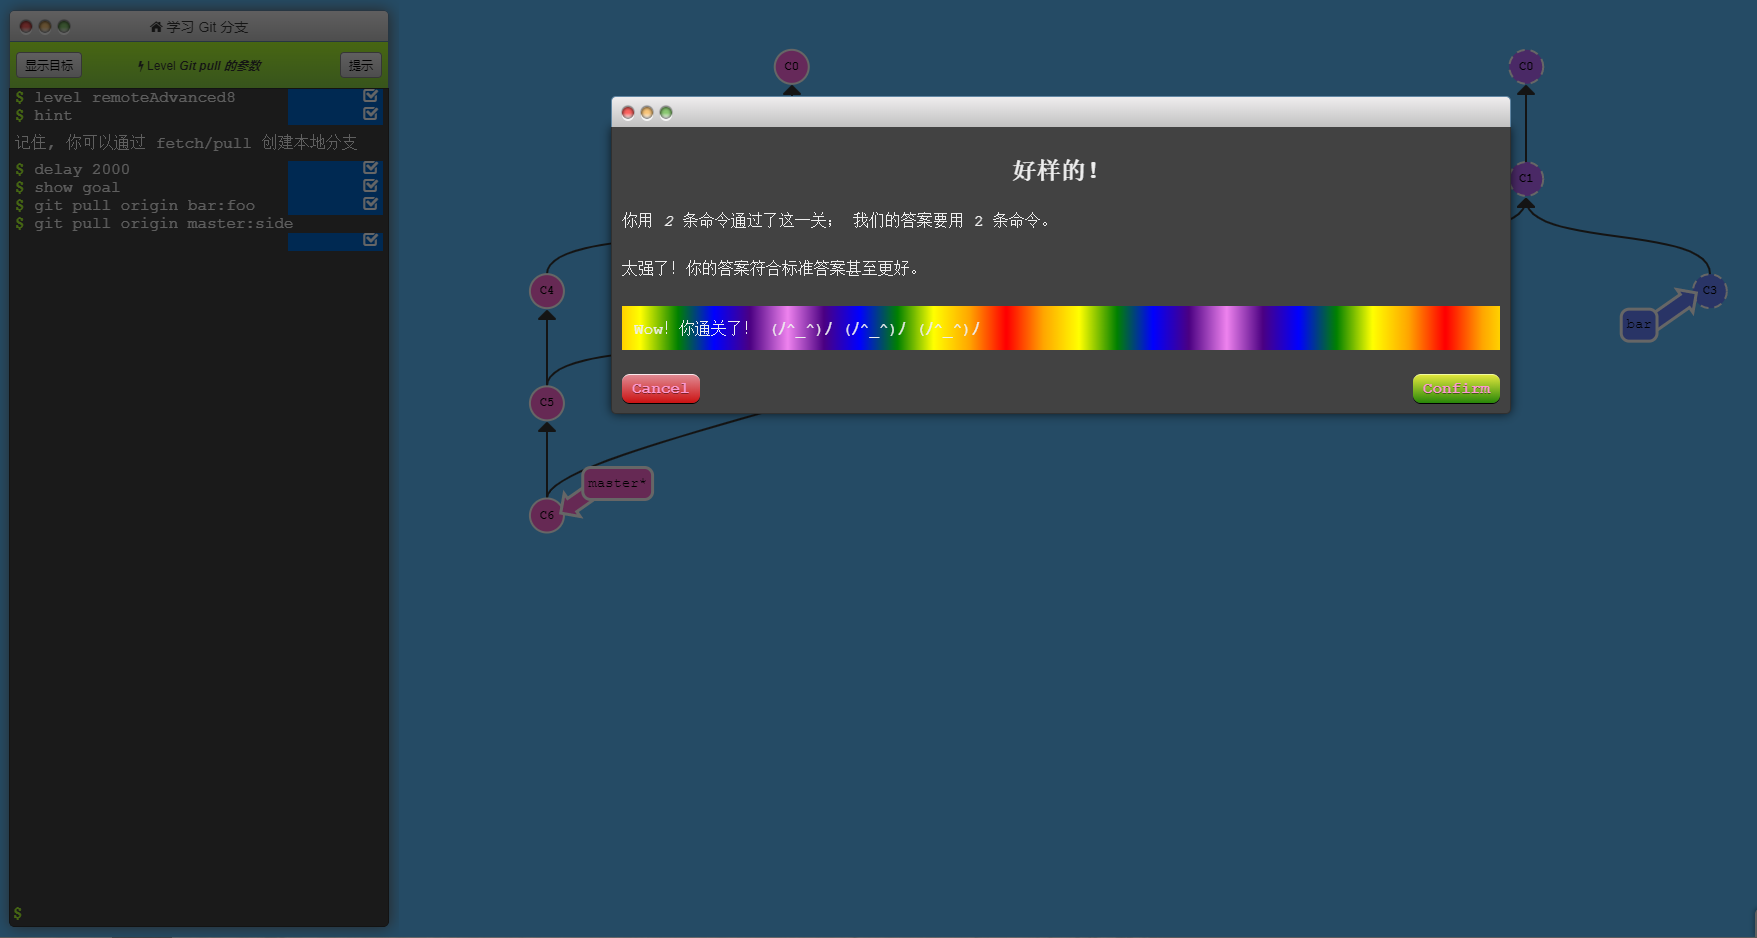Click the 提示 button in the header
The width and height of the screenshot is (1757, 938).
point(360,64)
